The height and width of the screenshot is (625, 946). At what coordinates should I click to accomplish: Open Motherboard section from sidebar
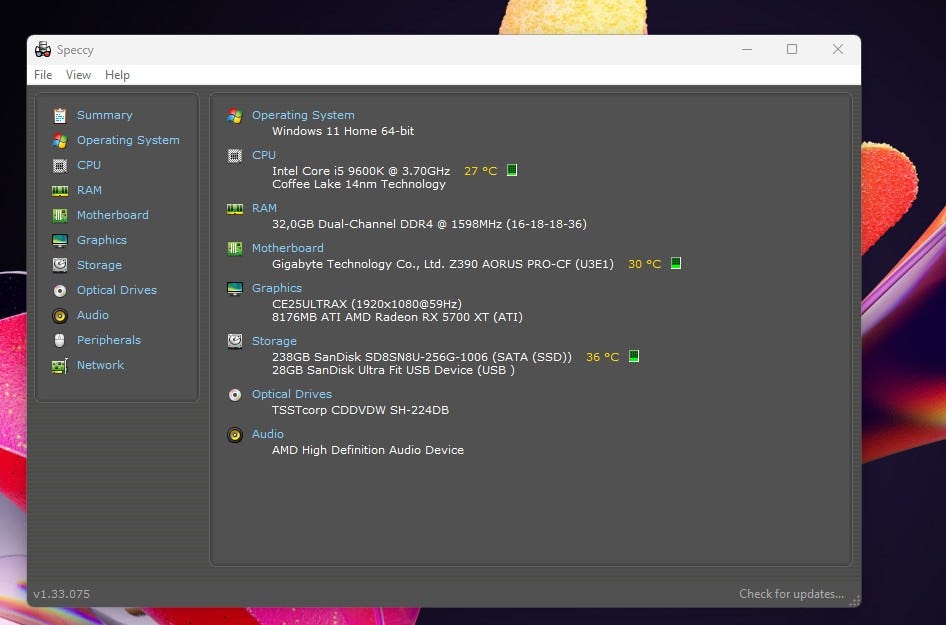click(x=113, y=215)
